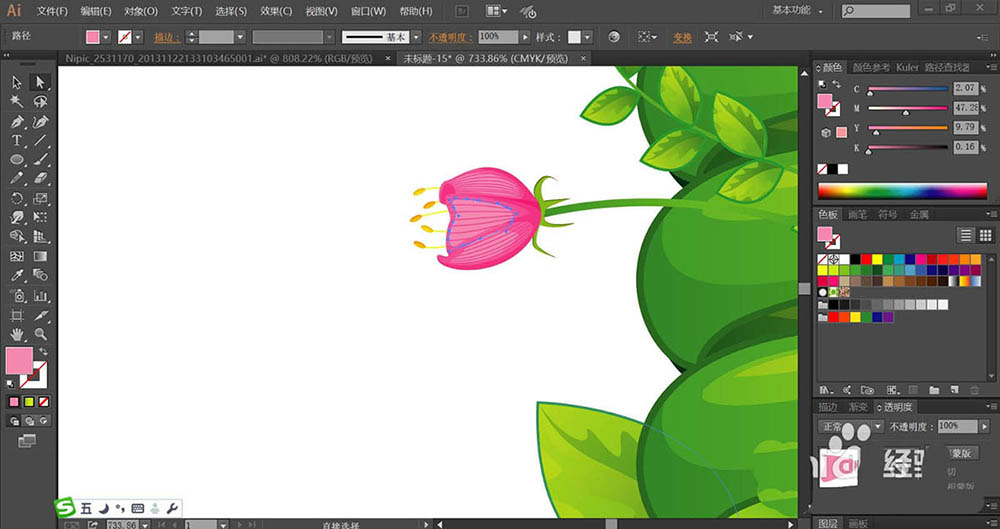Select the Column Graph tool
The image size is (1000, 529).
[x=40, y=295]
